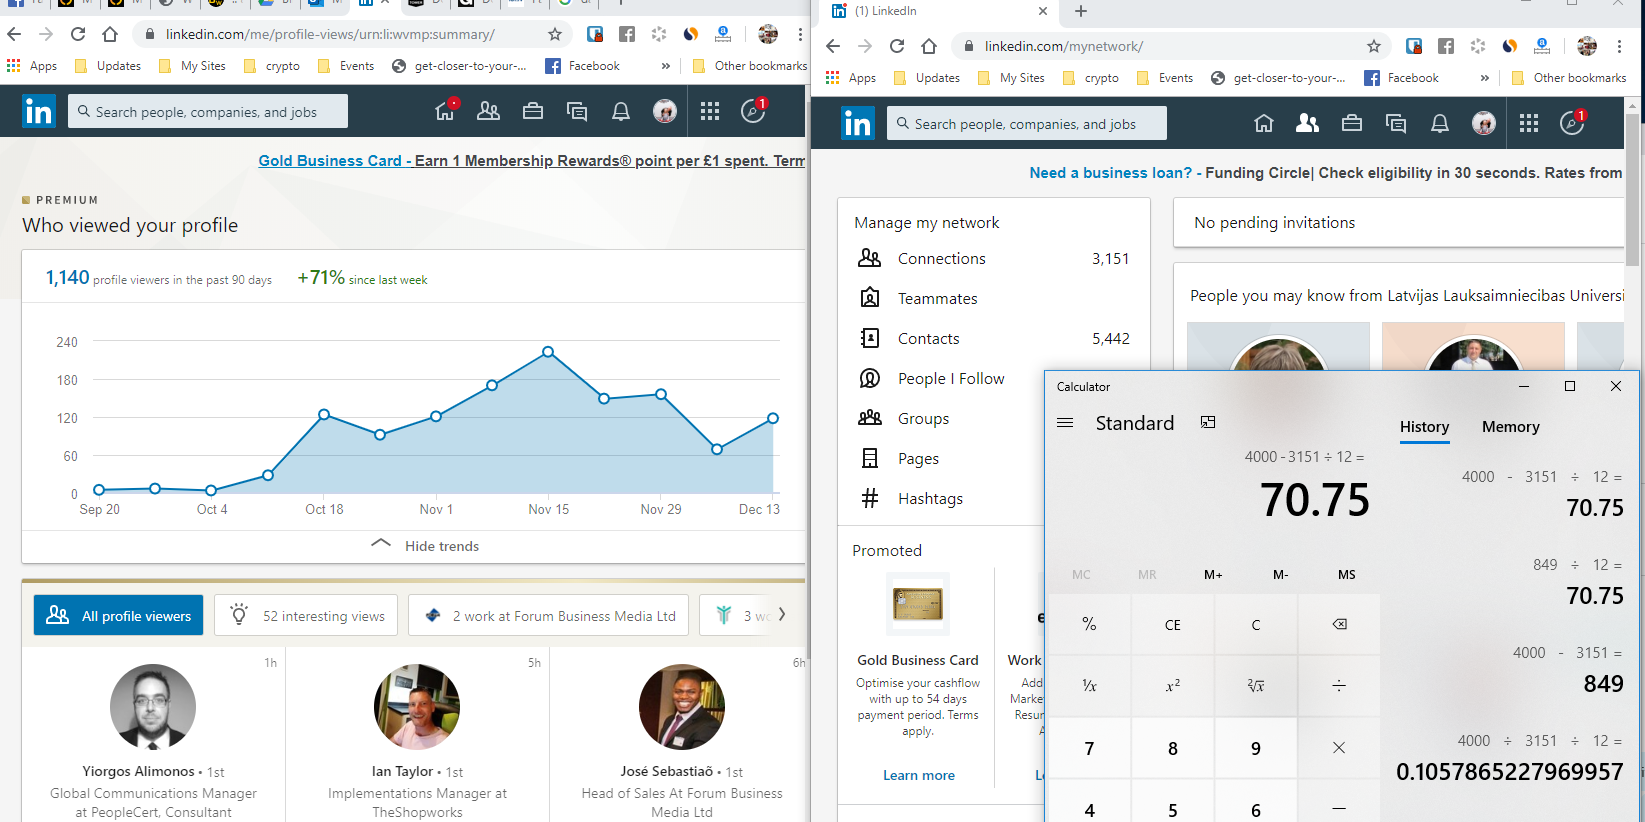Open Chrome three-dot menu in right window
1645x822 pixels.
1619,46
